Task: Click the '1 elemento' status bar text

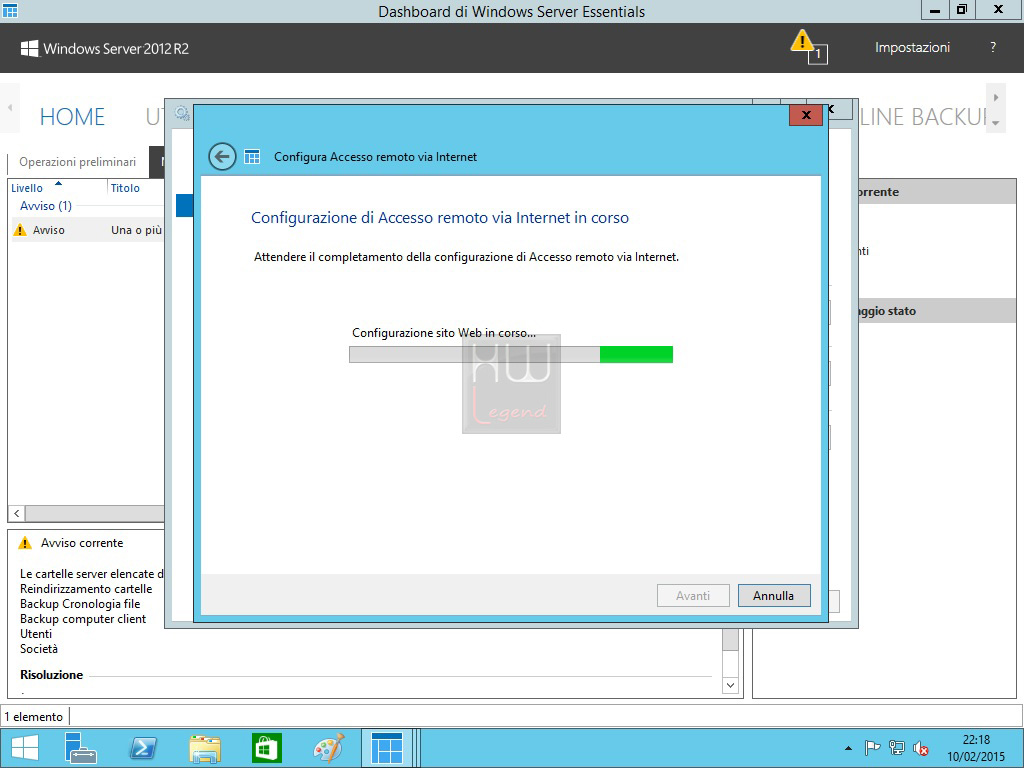Action: (34, 717)
